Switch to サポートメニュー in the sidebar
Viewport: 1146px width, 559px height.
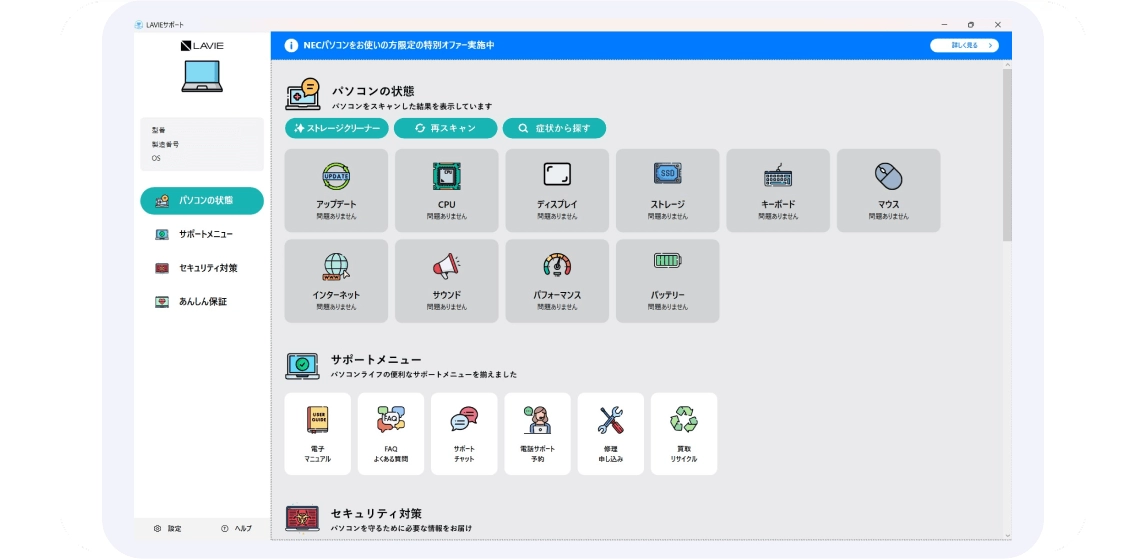pos(202,235)
